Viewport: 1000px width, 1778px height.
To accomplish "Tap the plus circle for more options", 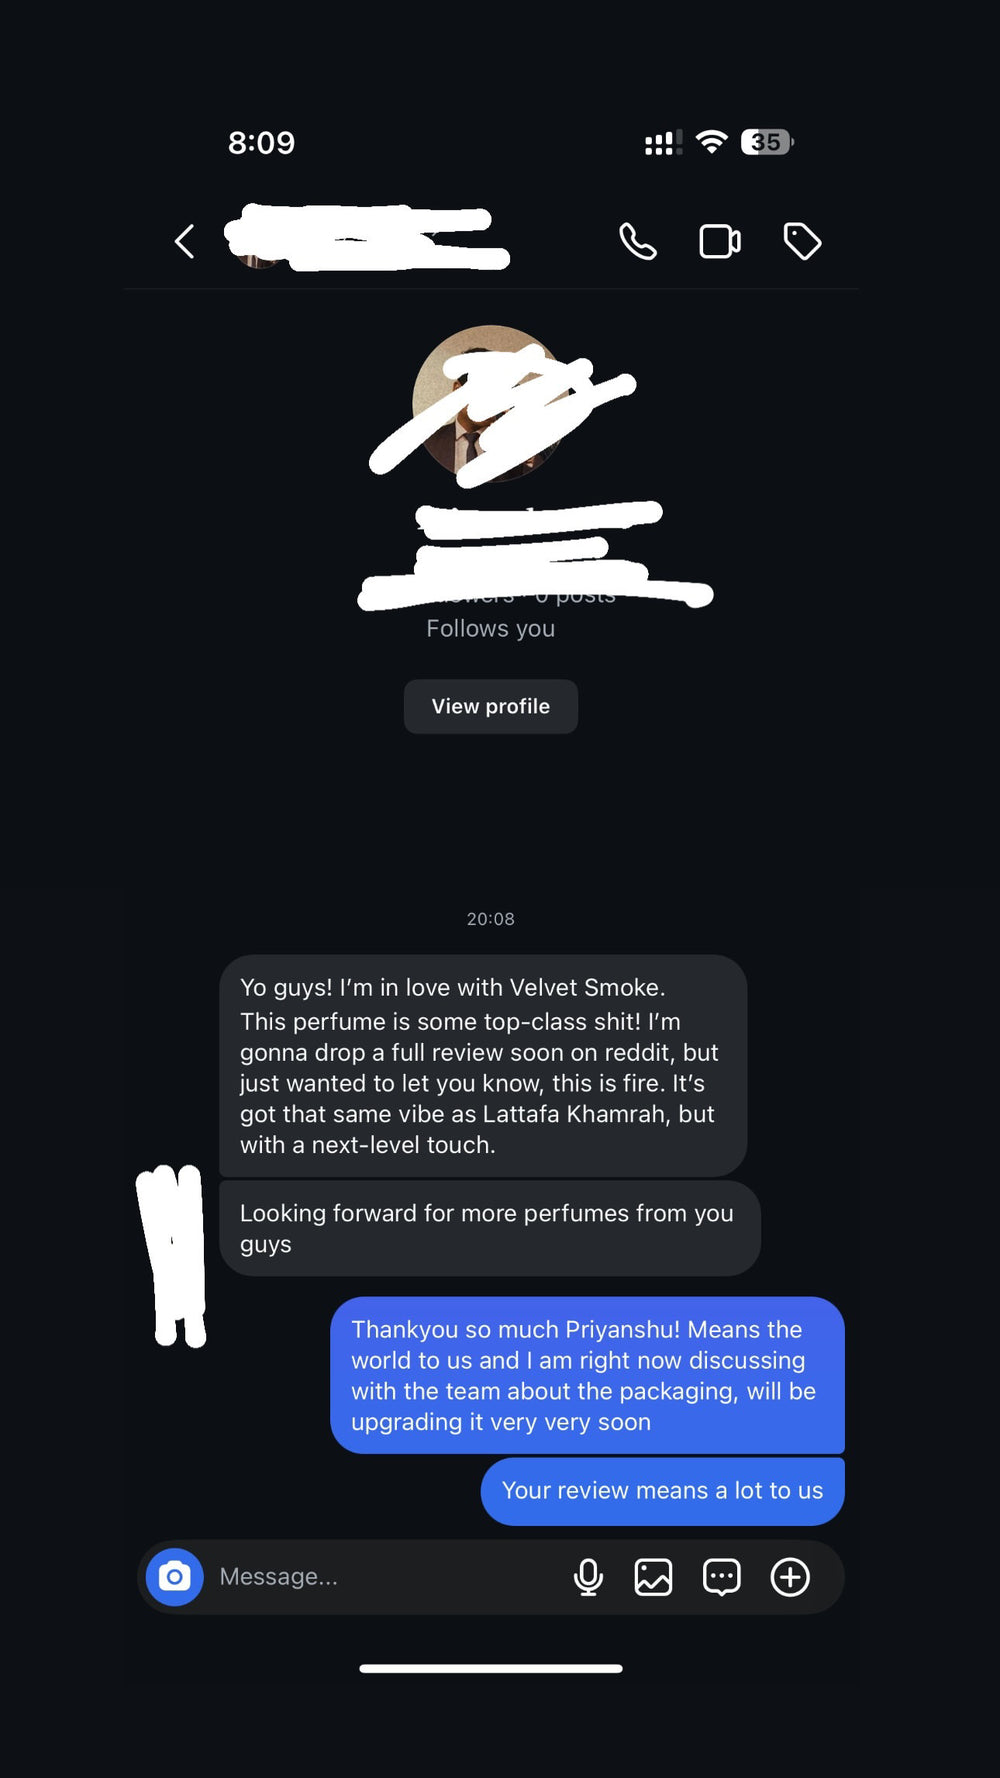I will [x=790, y=1577].
